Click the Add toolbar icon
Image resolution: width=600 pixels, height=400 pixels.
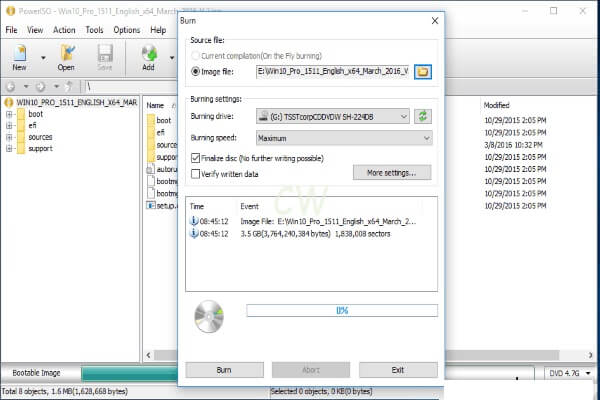click(x=149, y=53)
